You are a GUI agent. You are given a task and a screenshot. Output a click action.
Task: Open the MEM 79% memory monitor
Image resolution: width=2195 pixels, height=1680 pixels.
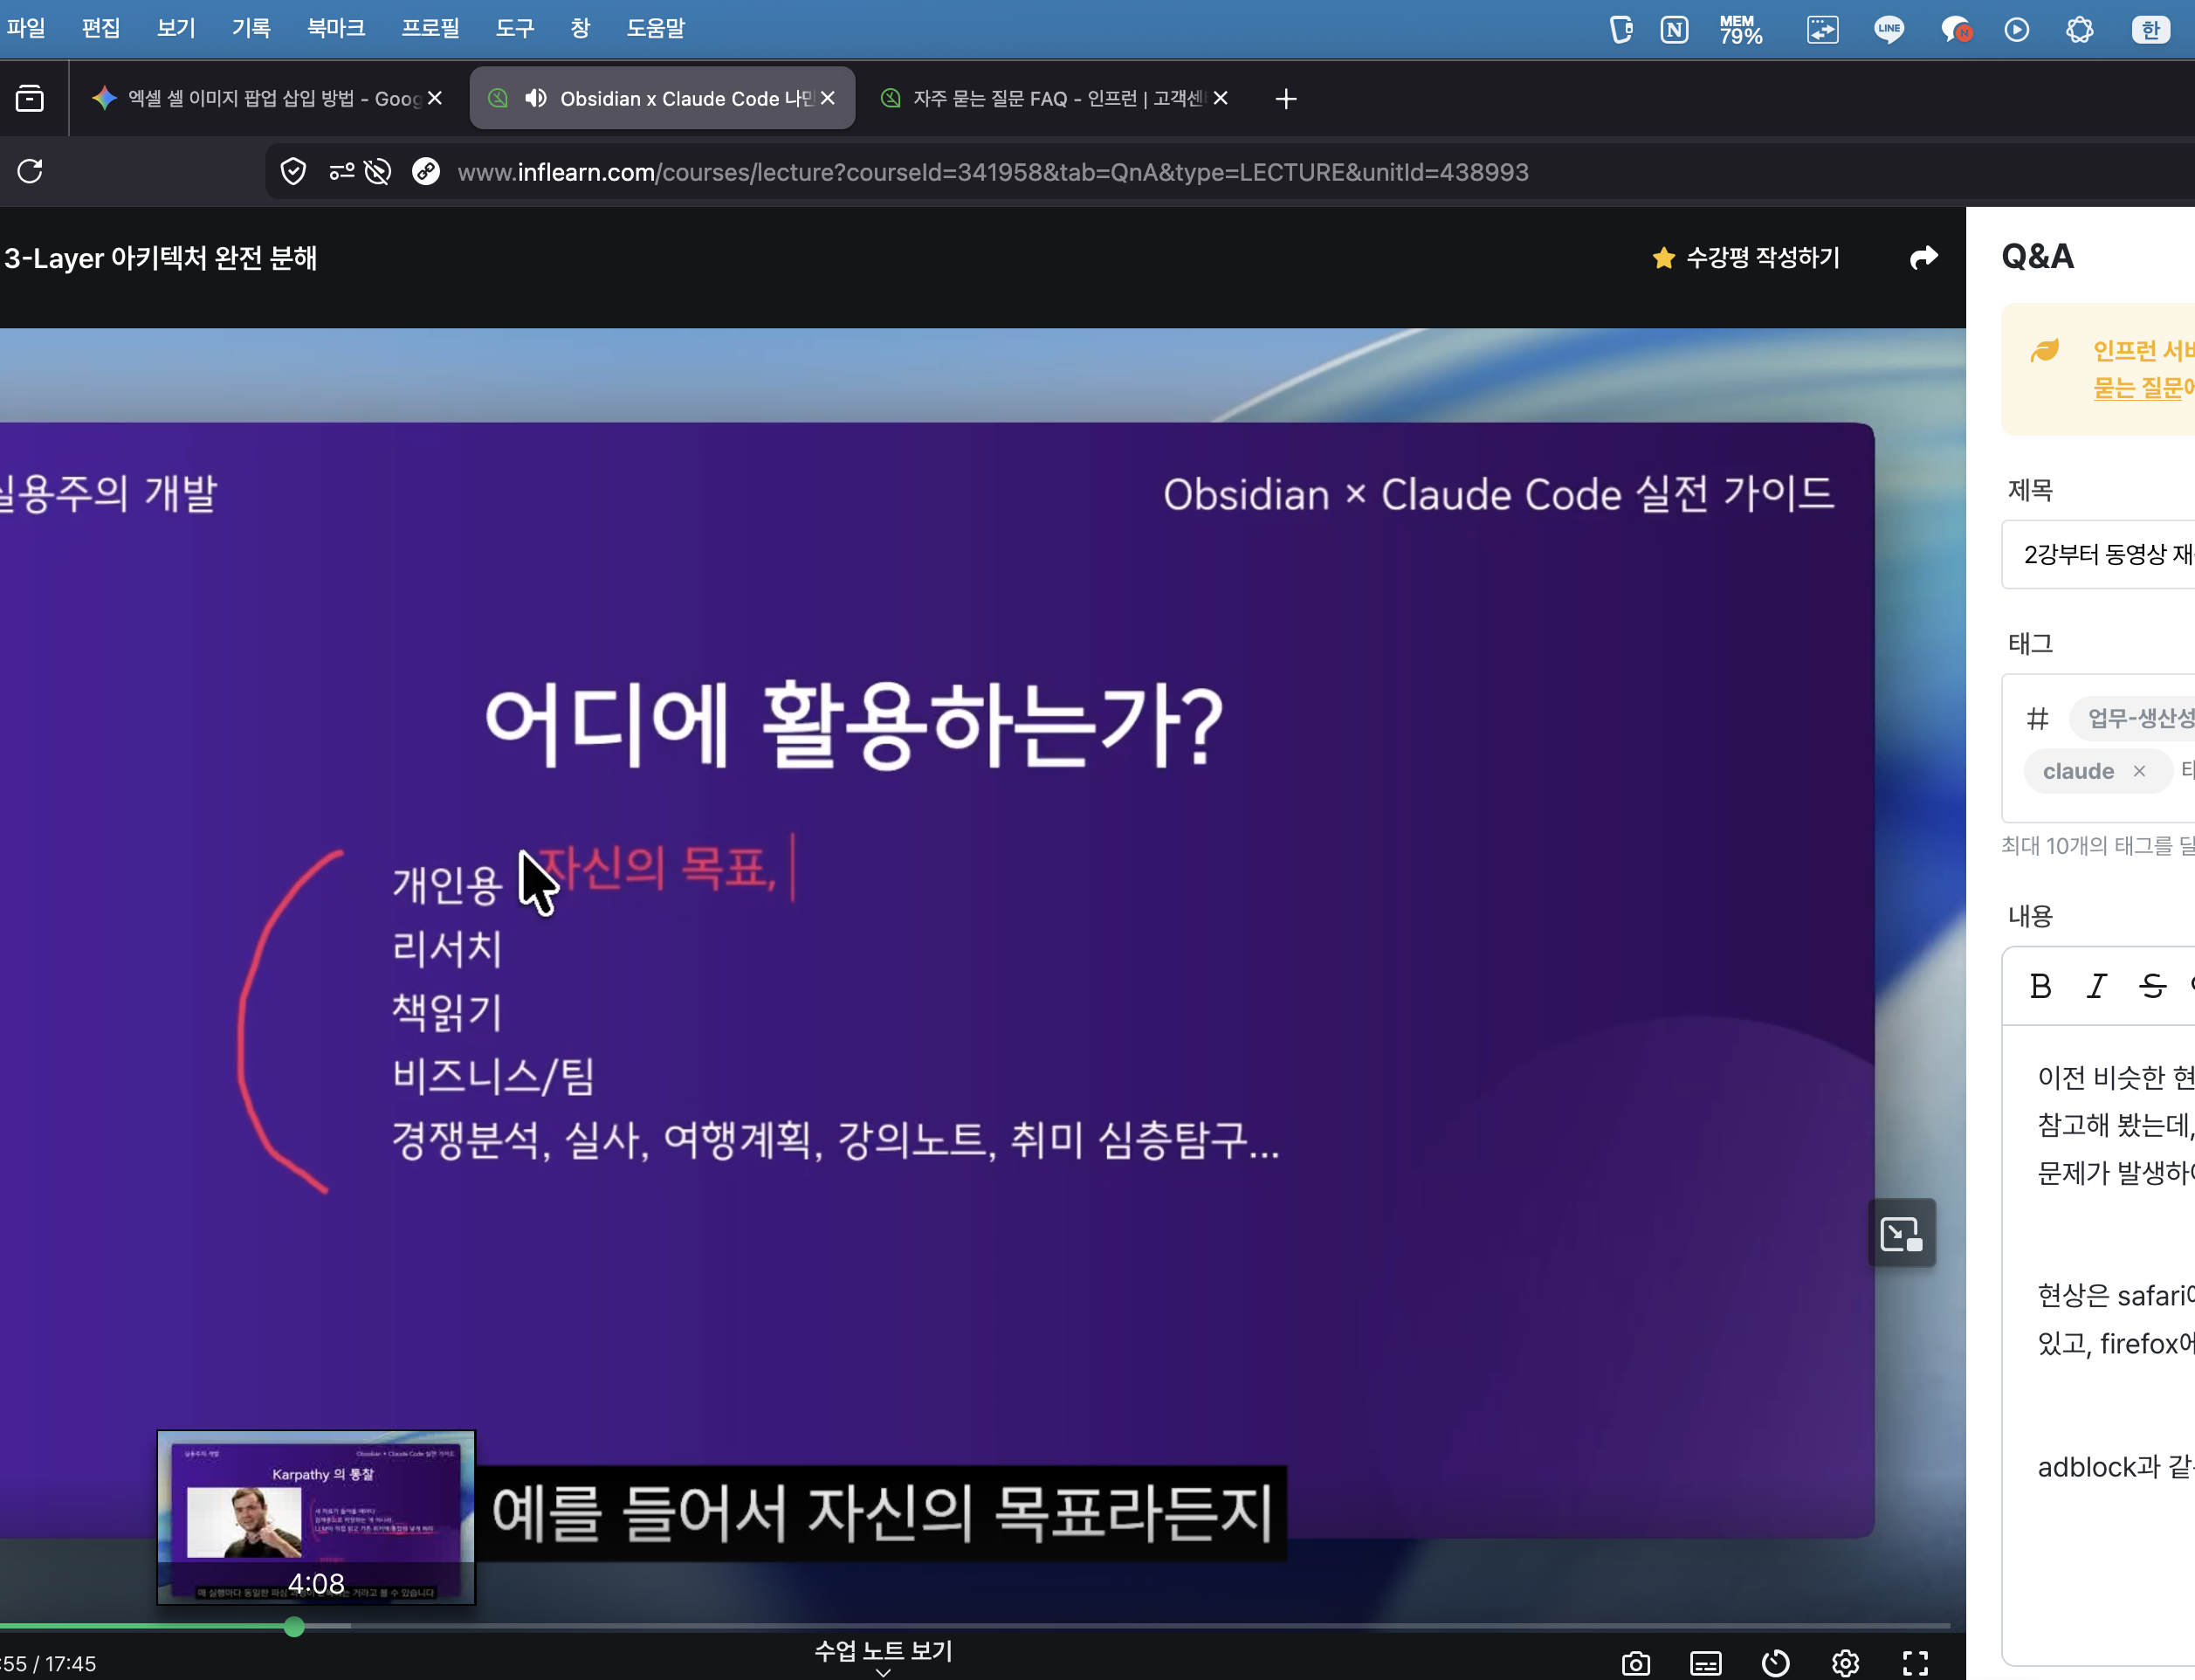[1741, 30]
